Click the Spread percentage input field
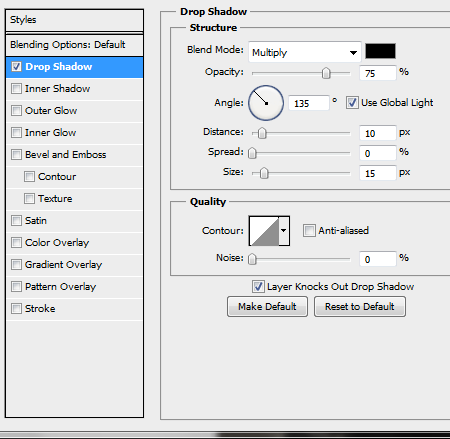The width and height of the screenshot is (450, 439). coord(378,153)
